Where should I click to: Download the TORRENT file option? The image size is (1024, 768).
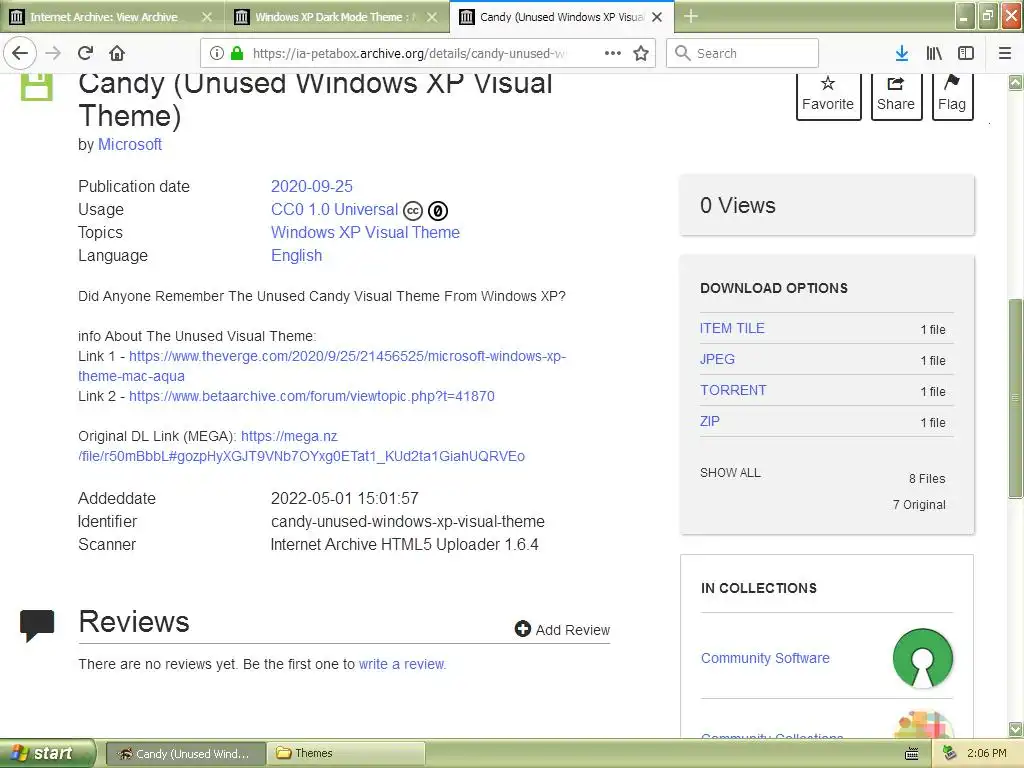point(733,391)
